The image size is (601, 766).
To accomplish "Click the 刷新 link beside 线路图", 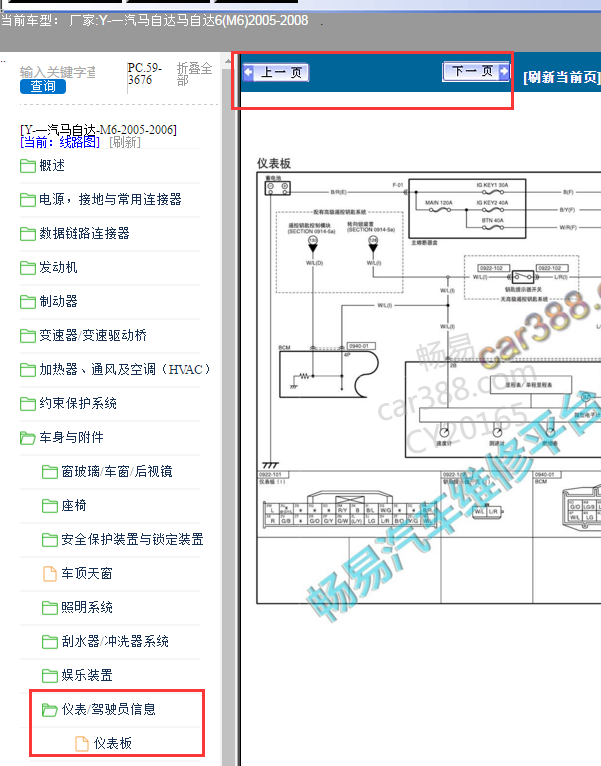I will tap(125, 142).
